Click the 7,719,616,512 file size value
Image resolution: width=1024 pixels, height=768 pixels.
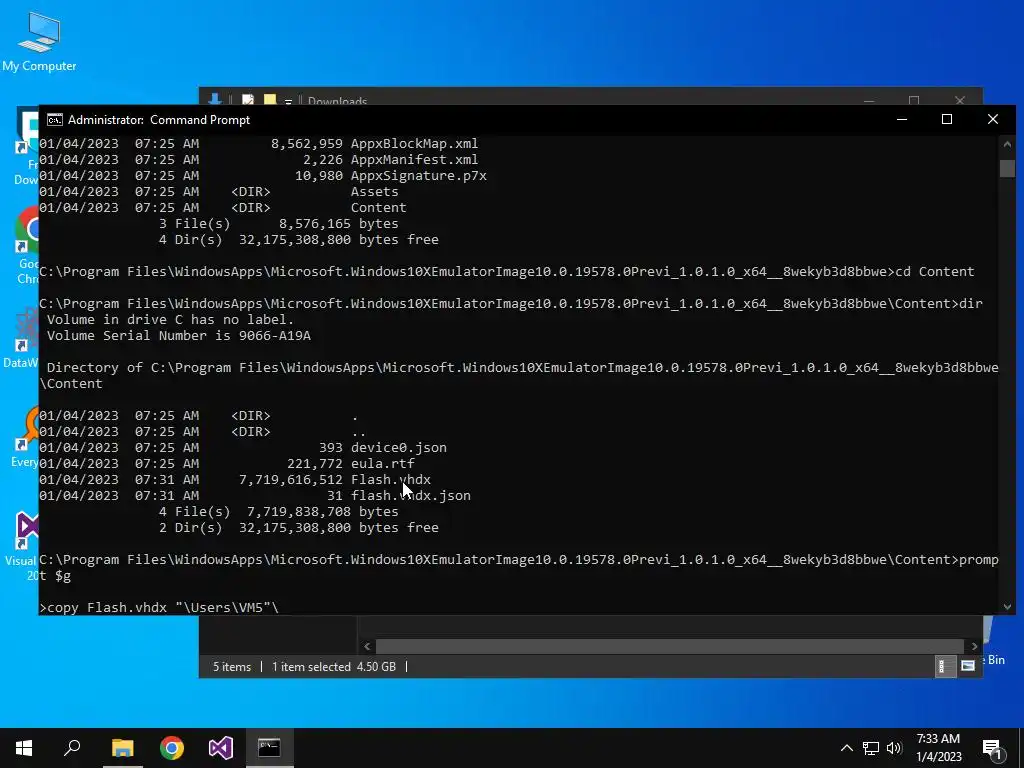point(291,479)
